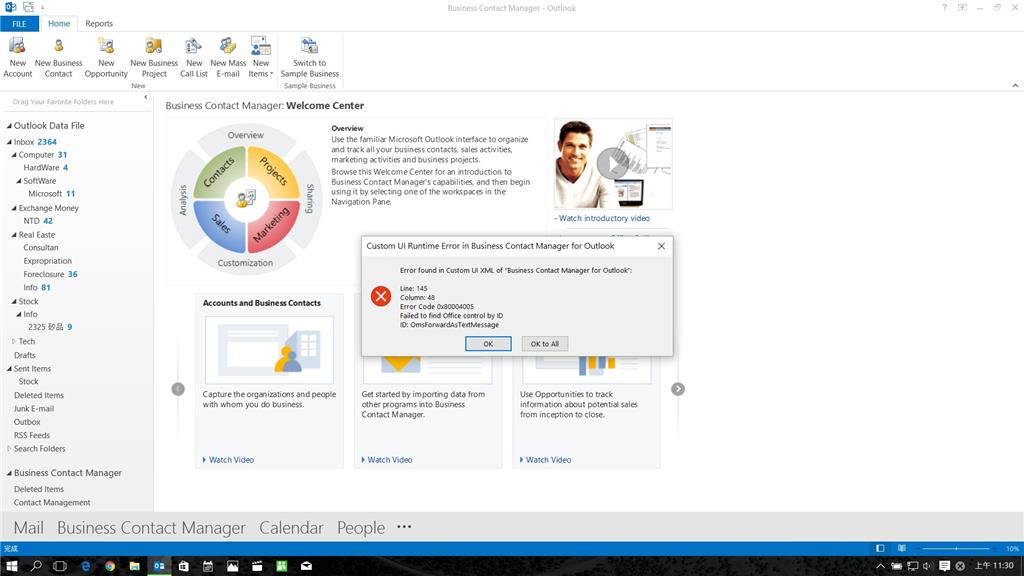1024x576 pixels.
Task: Collapse the Business Contact Manager tree section
Action: click(9, 473)
